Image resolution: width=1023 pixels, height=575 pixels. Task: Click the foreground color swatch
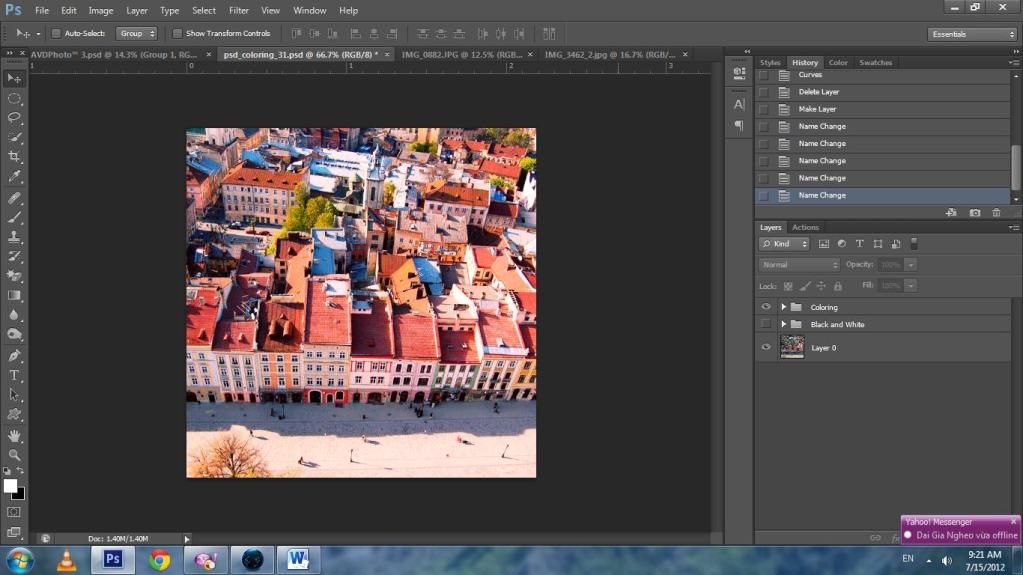coord(10,486)
